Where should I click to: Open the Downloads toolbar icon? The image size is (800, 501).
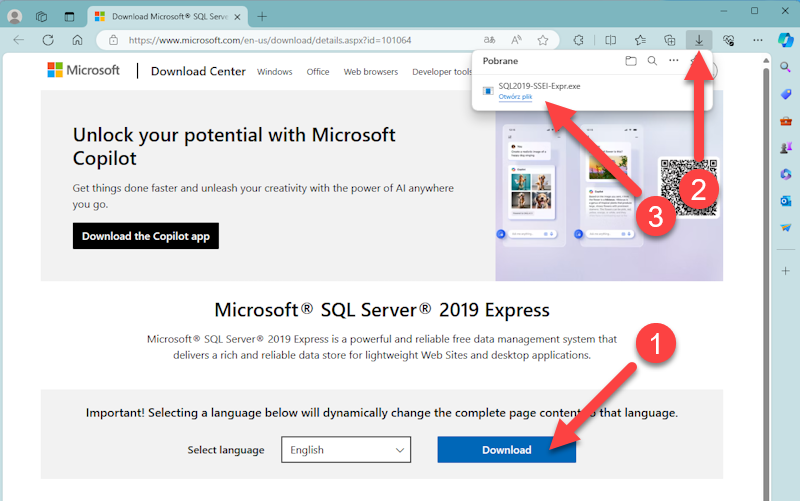pos(698,40)
